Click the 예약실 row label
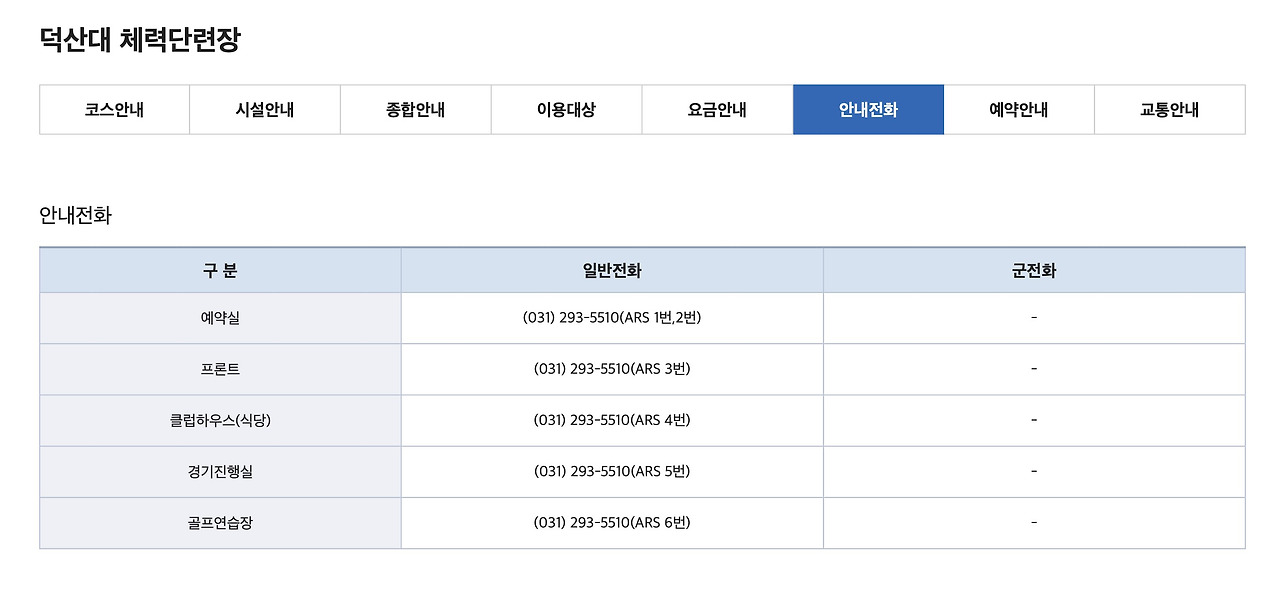The image size is (1280, 606). pyautogui.click(x=219, y=318)
